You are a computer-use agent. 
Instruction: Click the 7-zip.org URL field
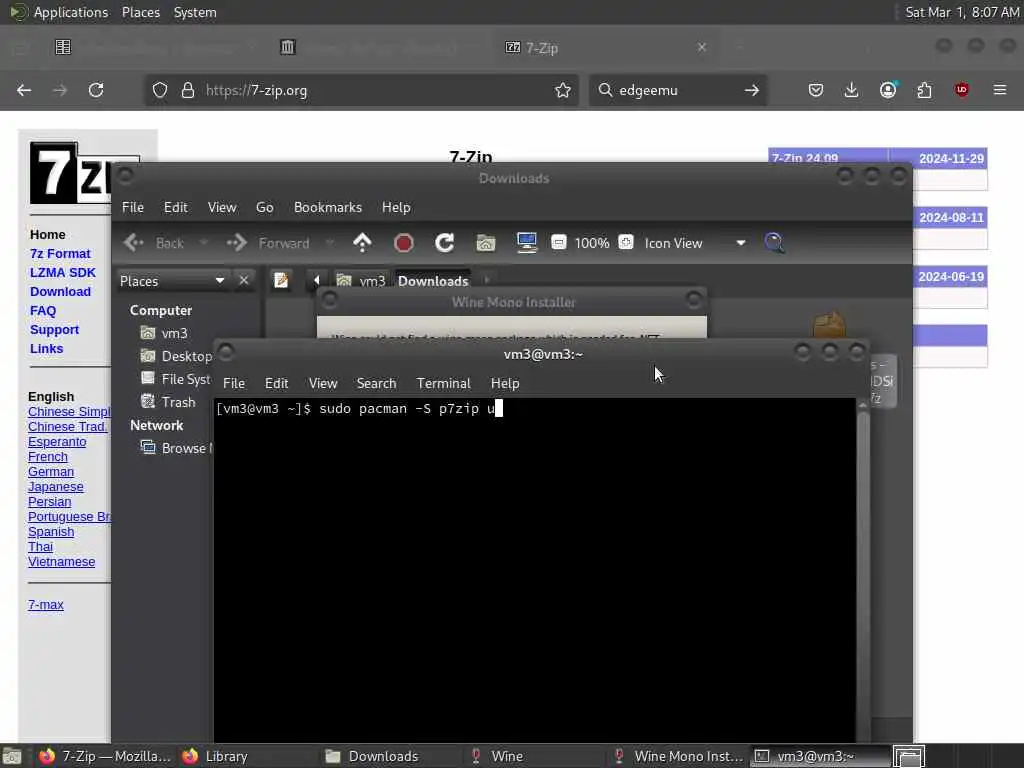tap(361, 90)
